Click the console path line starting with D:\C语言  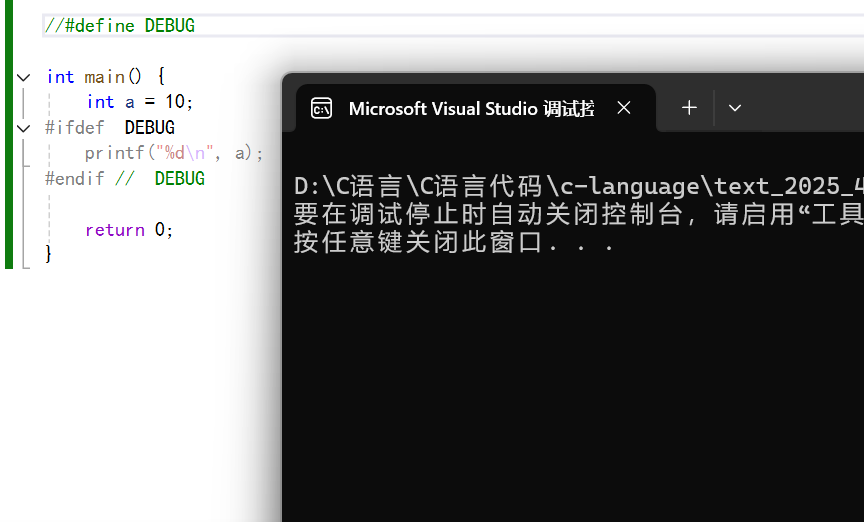click(579, 187)
